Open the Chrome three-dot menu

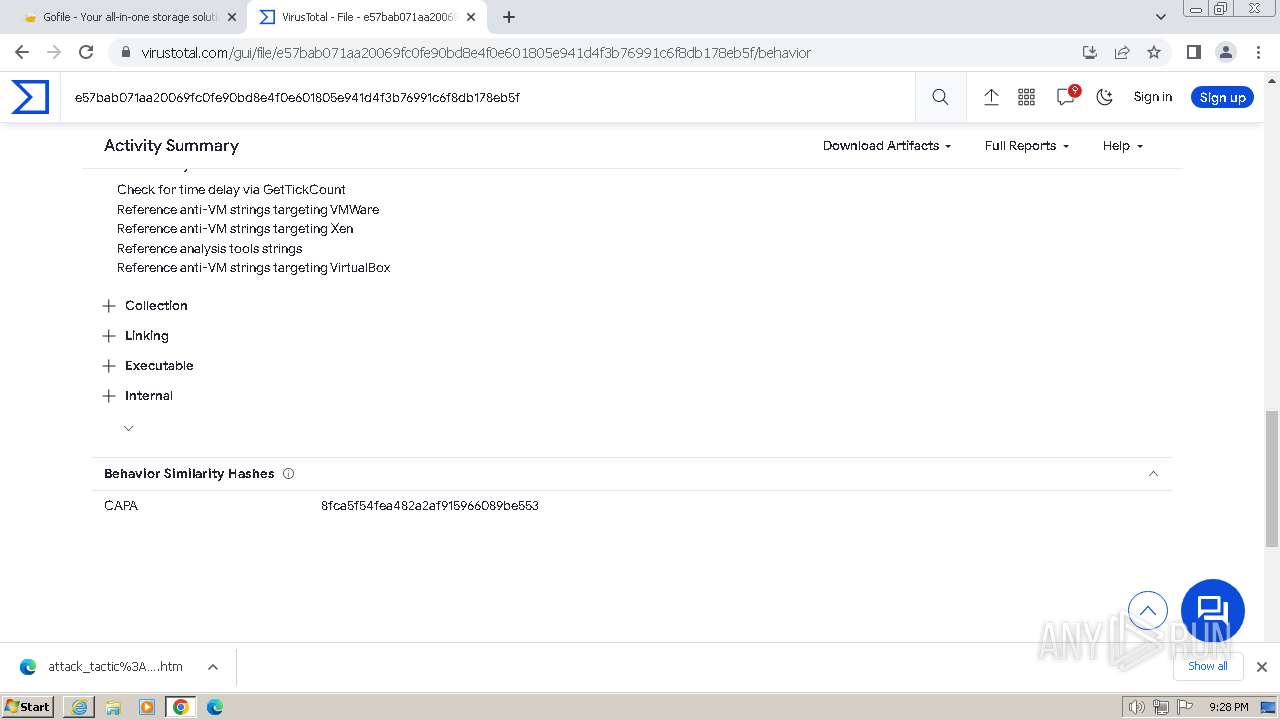1258,53
